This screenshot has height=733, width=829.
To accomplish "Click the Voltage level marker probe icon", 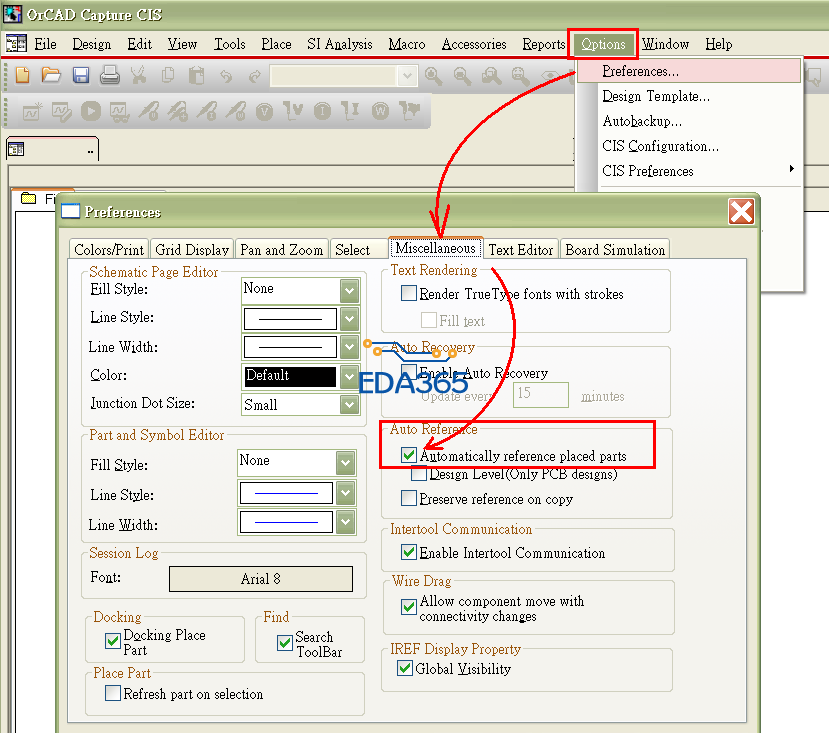I will [149, 111].
